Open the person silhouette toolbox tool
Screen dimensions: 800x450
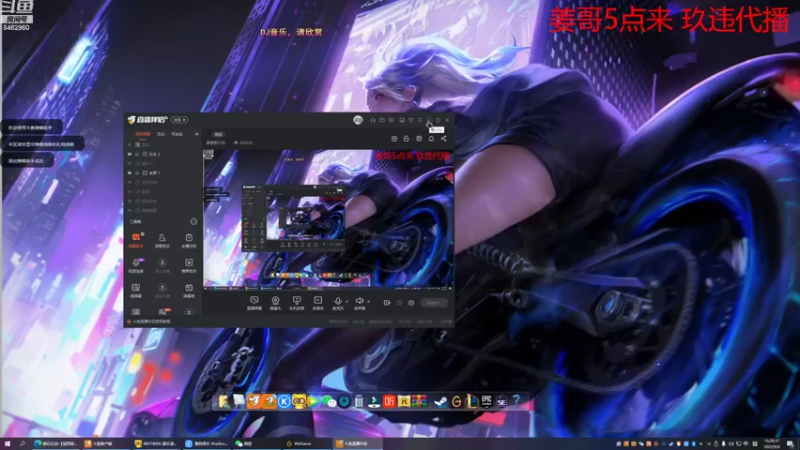[x=162, y=240]
